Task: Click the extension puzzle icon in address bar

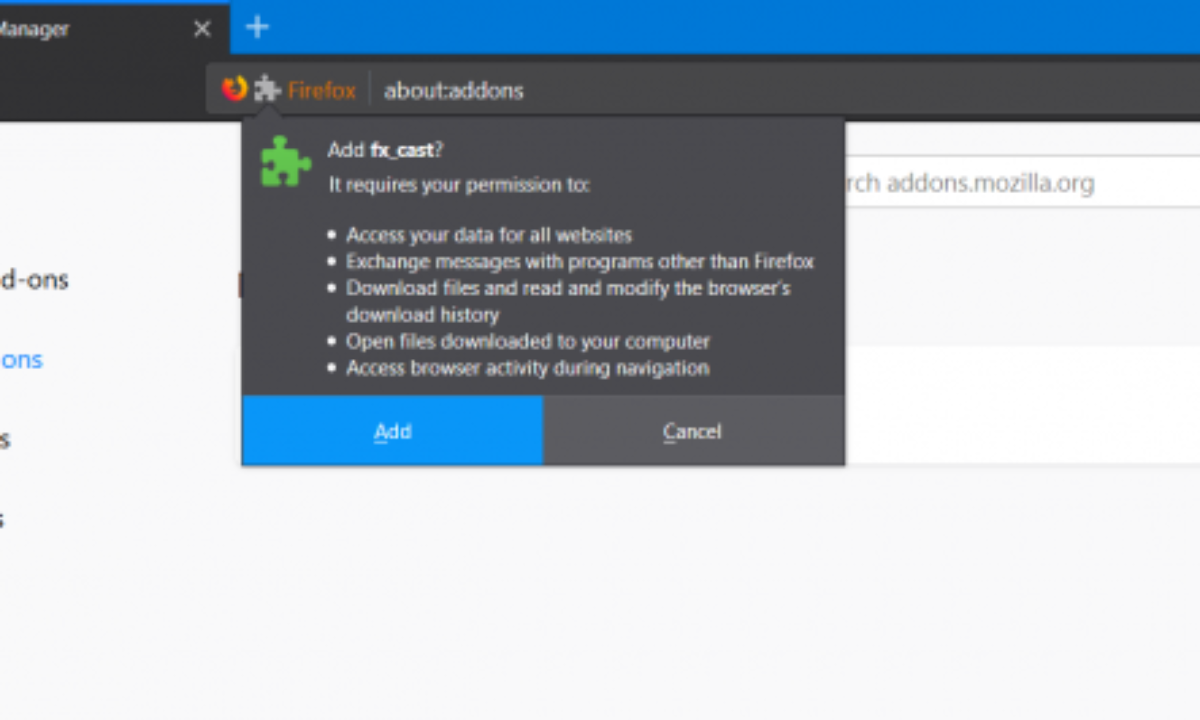Action: (x=267, y=90)
